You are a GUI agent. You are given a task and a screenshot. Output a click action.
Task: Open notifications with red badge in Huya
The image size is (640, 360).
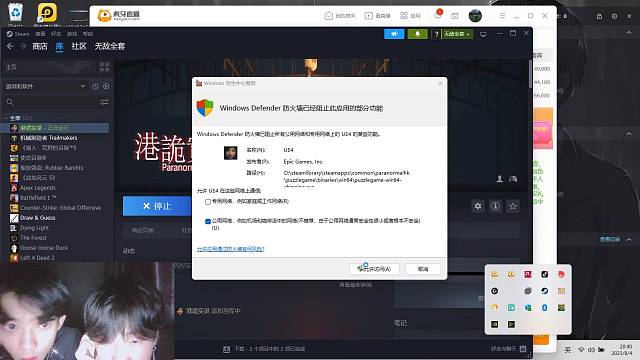(438, 15)
